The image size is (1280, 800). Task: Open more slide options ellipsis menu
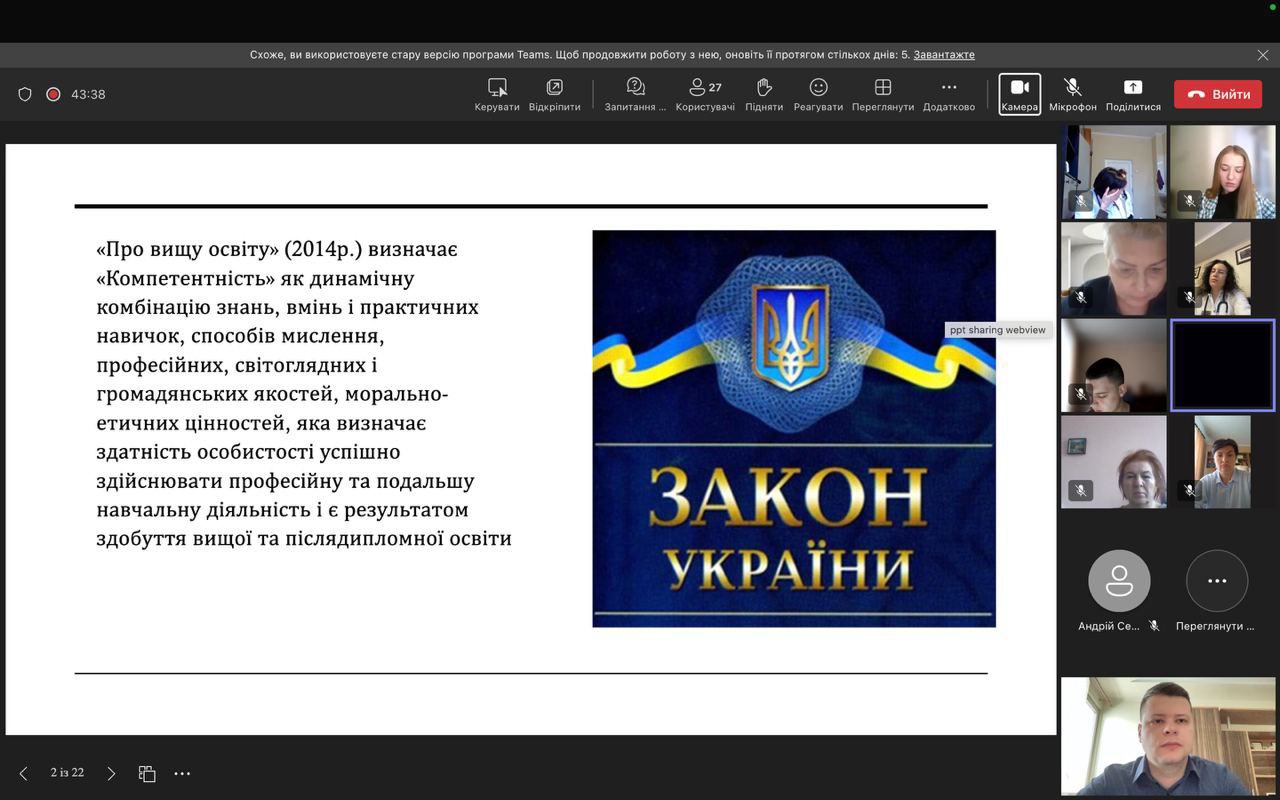click(182, 773)
